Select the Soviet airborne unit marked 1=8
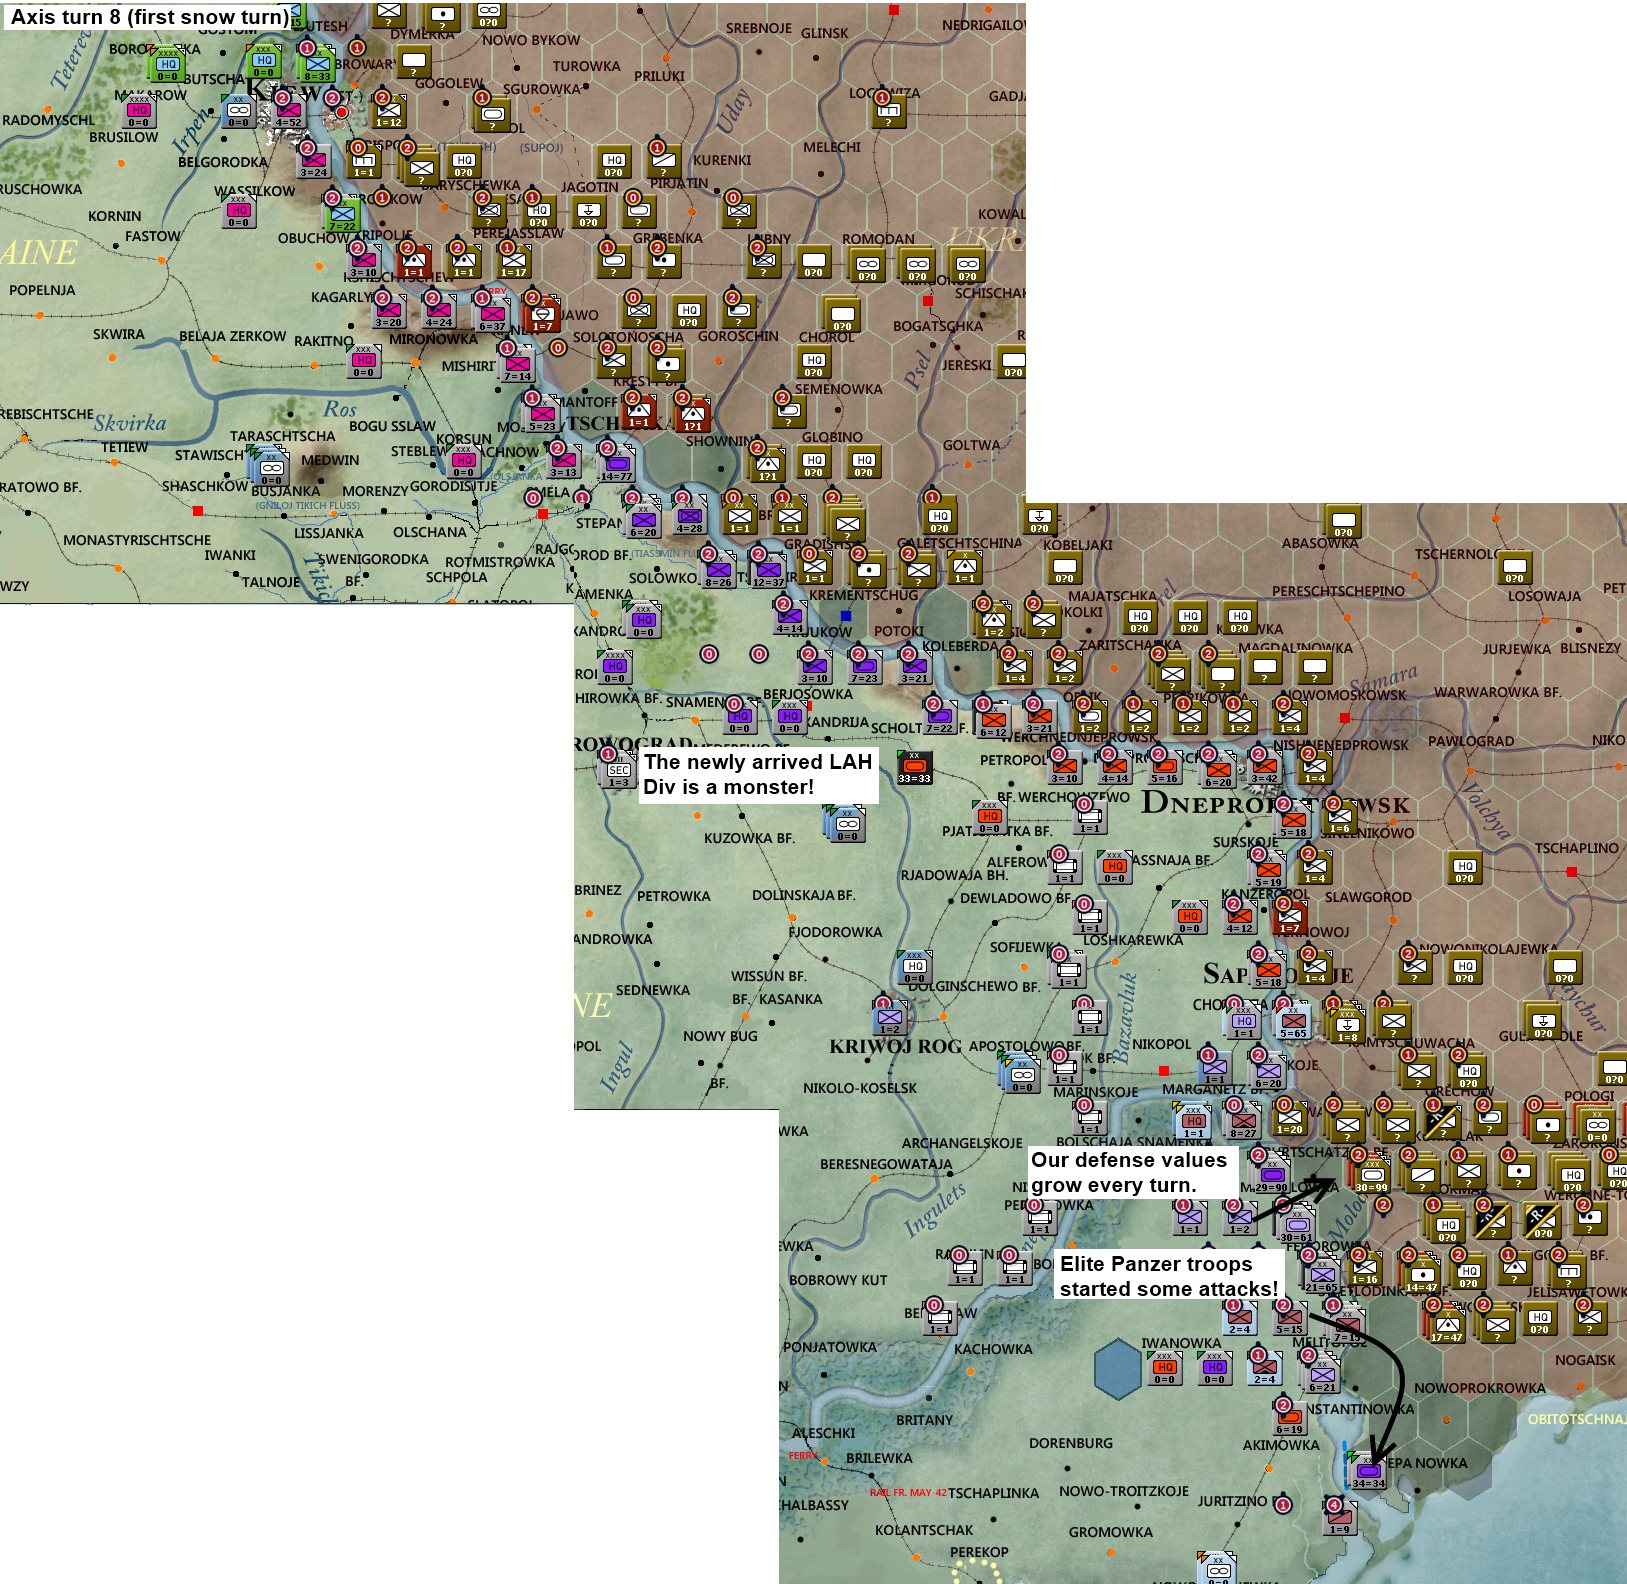1627x1584 pixels. coord(1348,1026)
